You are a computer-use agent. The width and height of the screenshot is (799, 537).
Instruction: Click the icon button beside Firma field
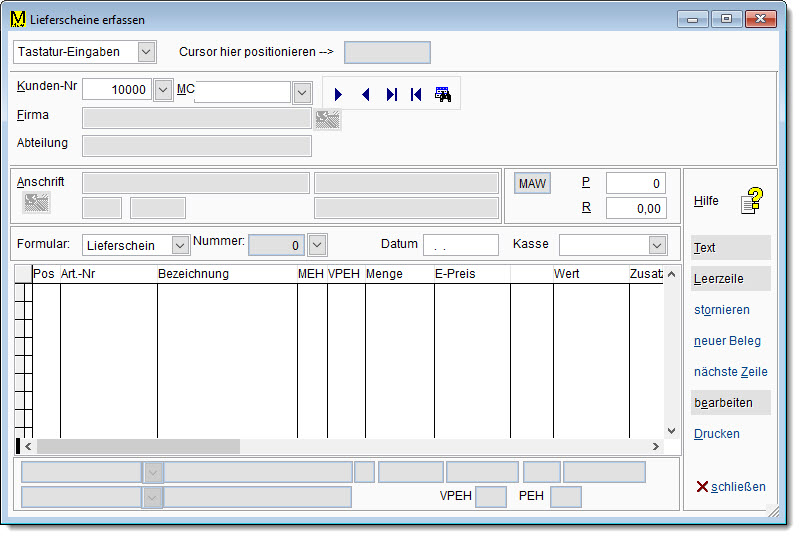[x=327, y=120]
